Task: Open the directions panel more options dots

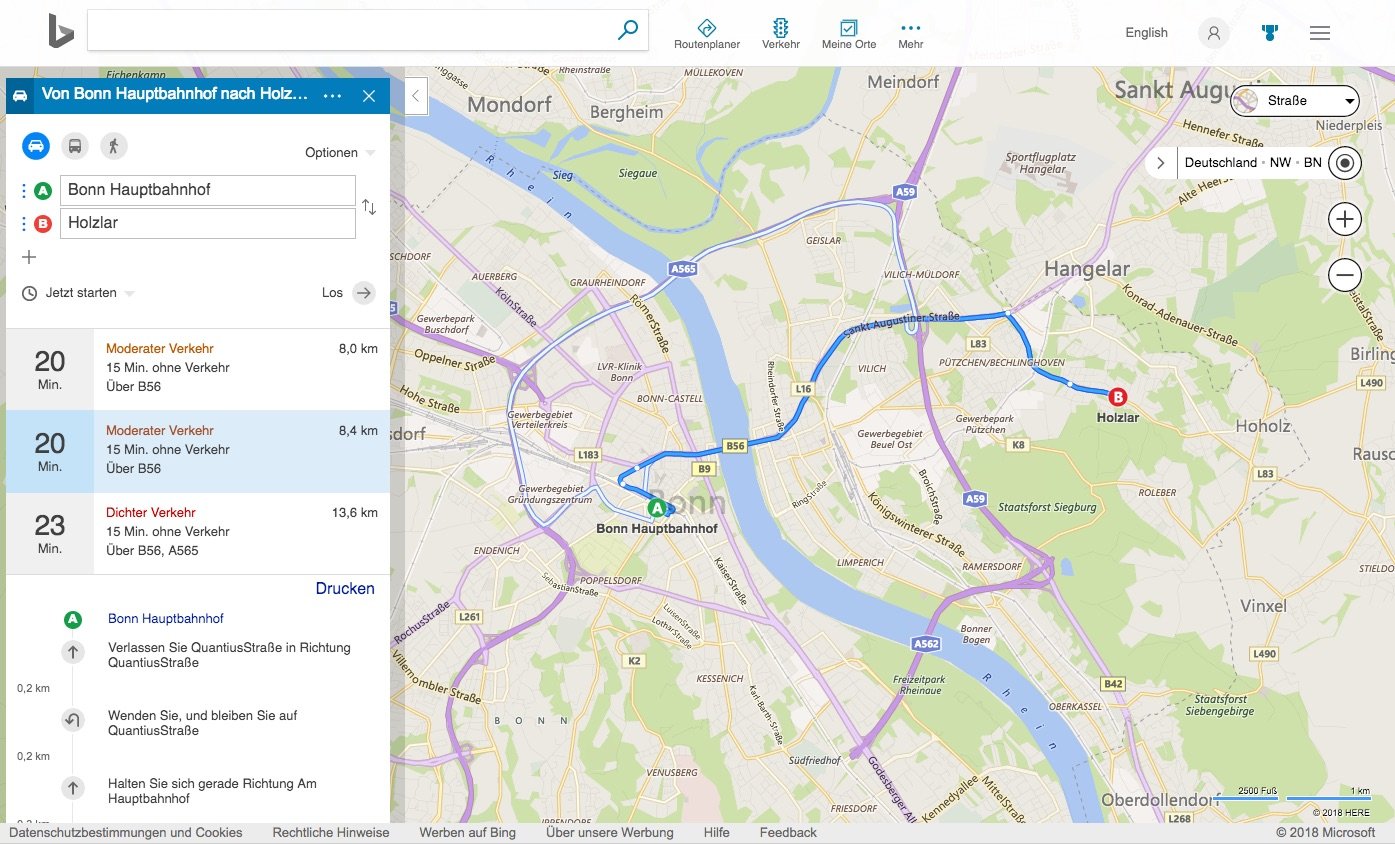Action: tap(333, 96)
